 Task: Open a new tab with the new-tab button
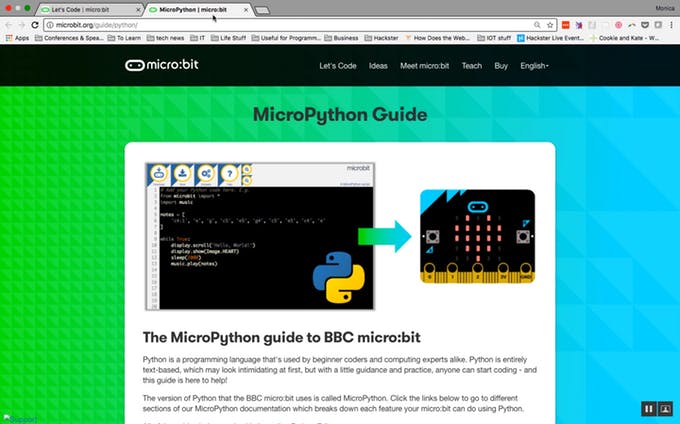pos(262,10)
